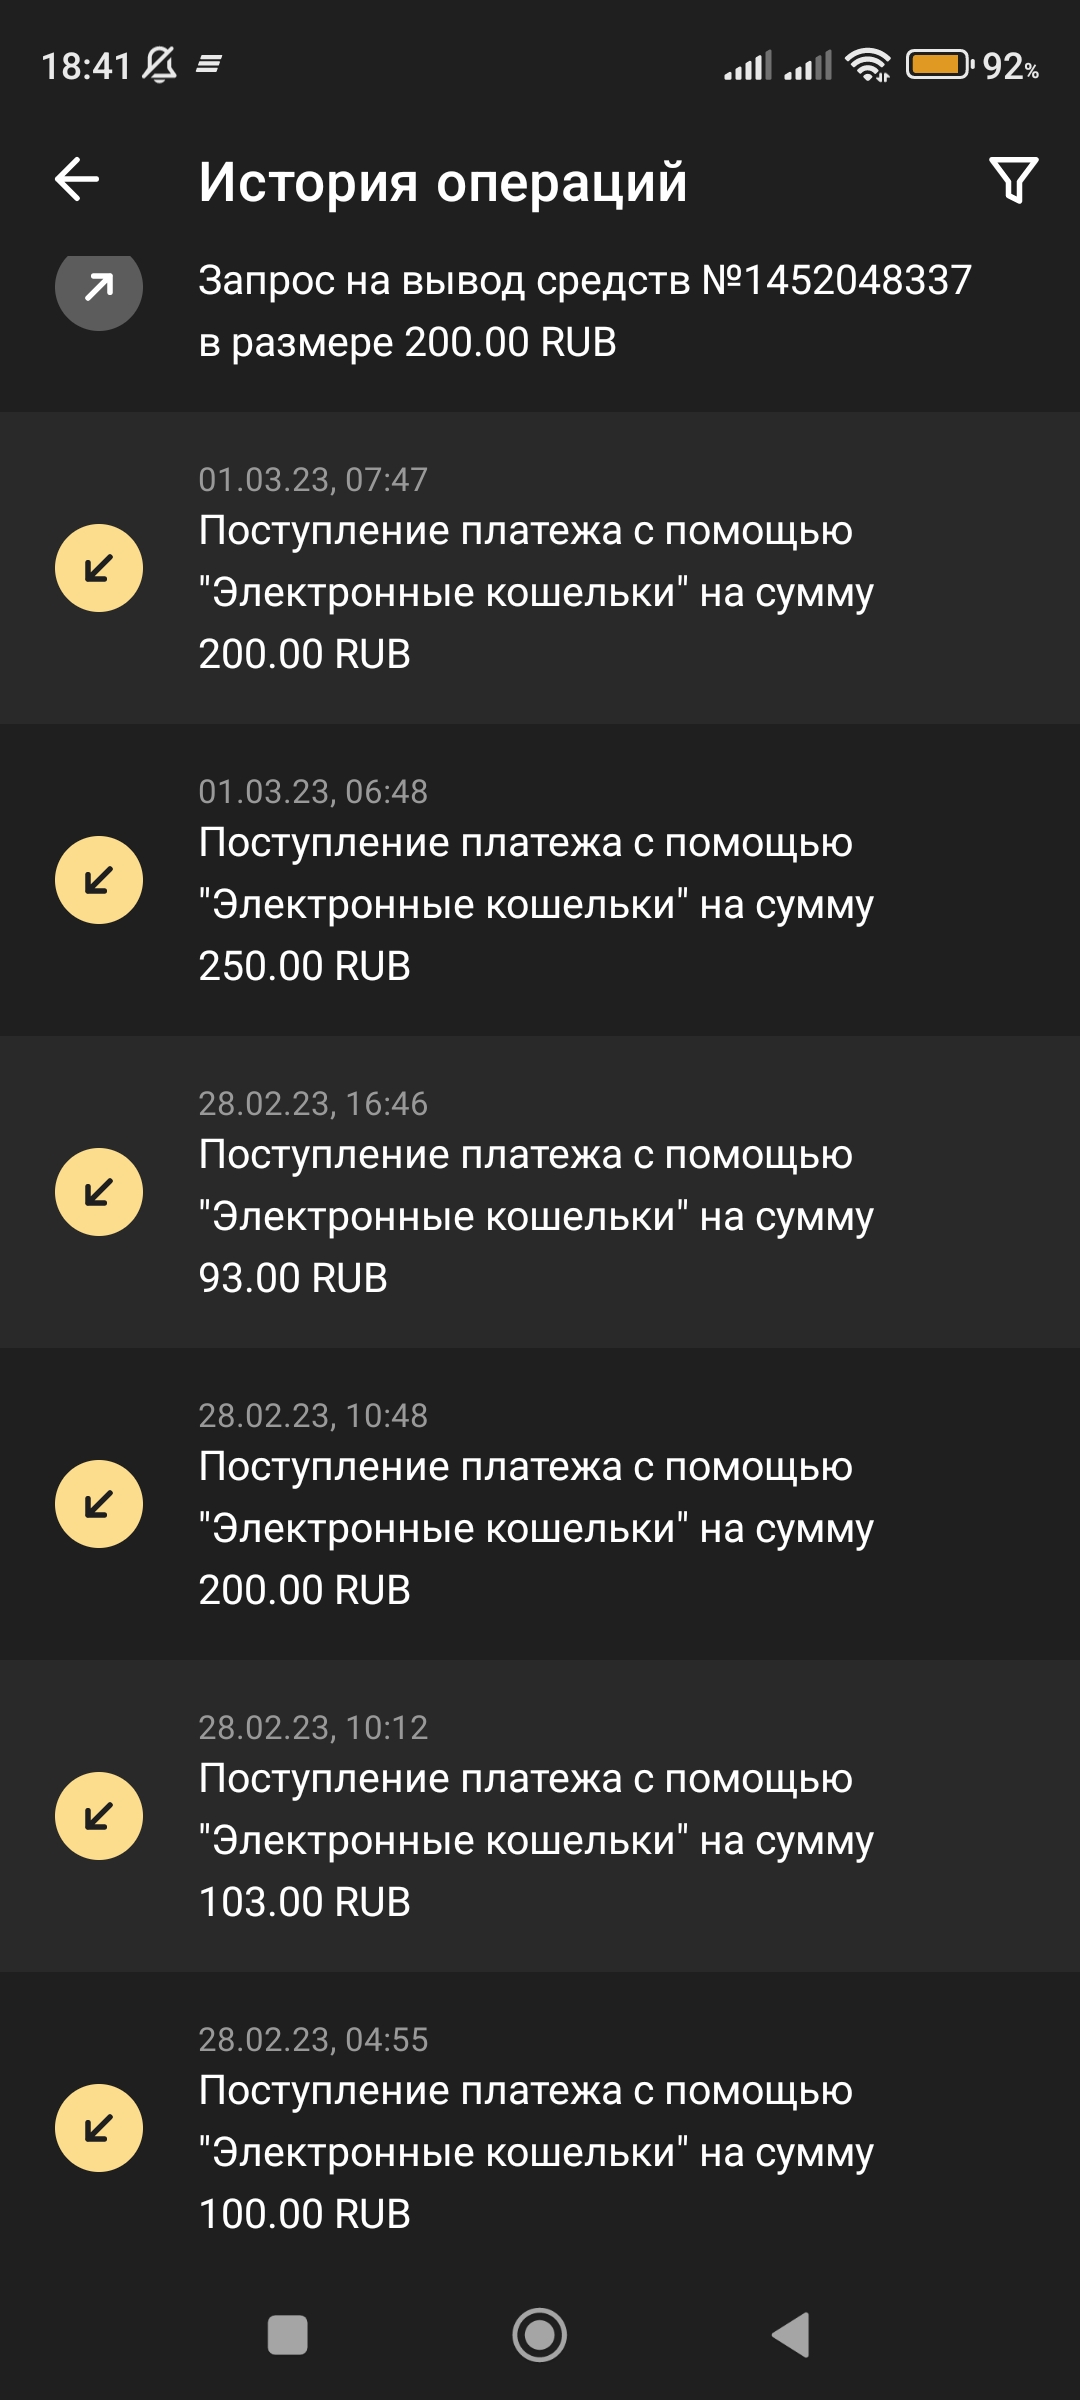
Task: Open the operations filter funnel icon
Action: click(1013, 181)
